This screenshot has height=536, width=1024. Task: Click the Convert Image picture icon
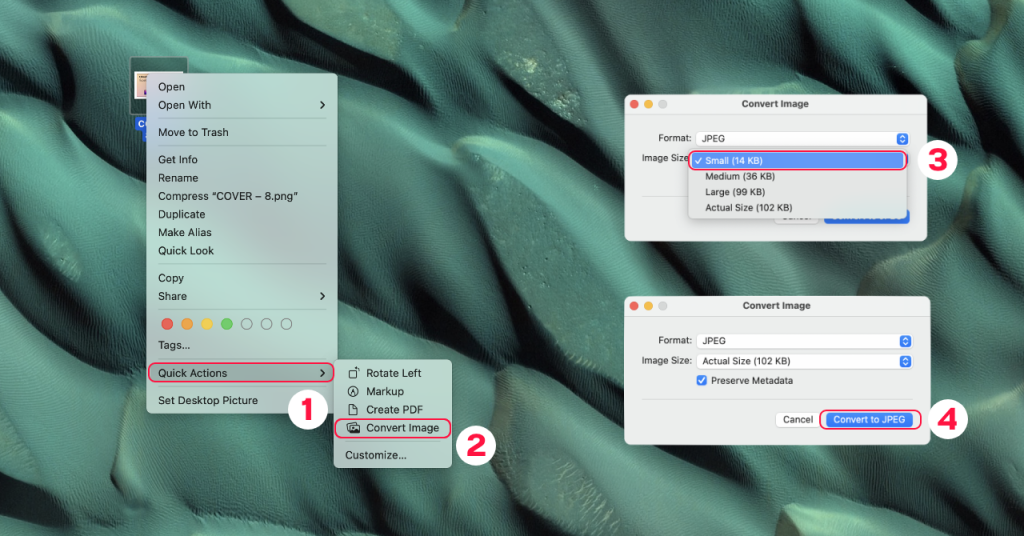[353, 428]
